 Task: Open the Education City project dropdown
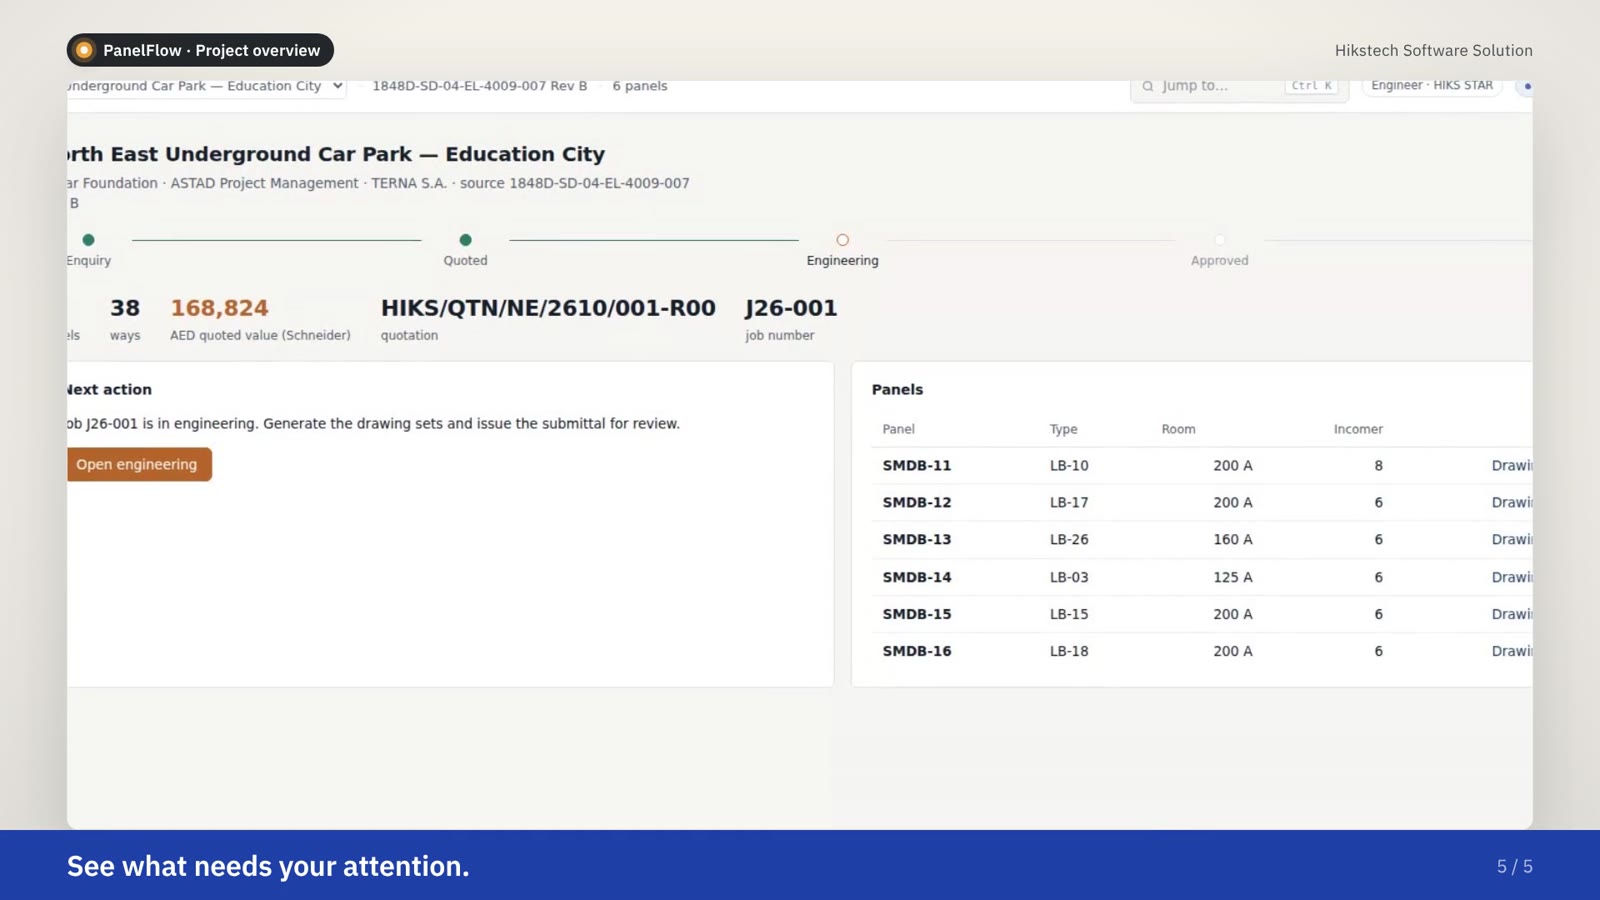tap(207, 86)
